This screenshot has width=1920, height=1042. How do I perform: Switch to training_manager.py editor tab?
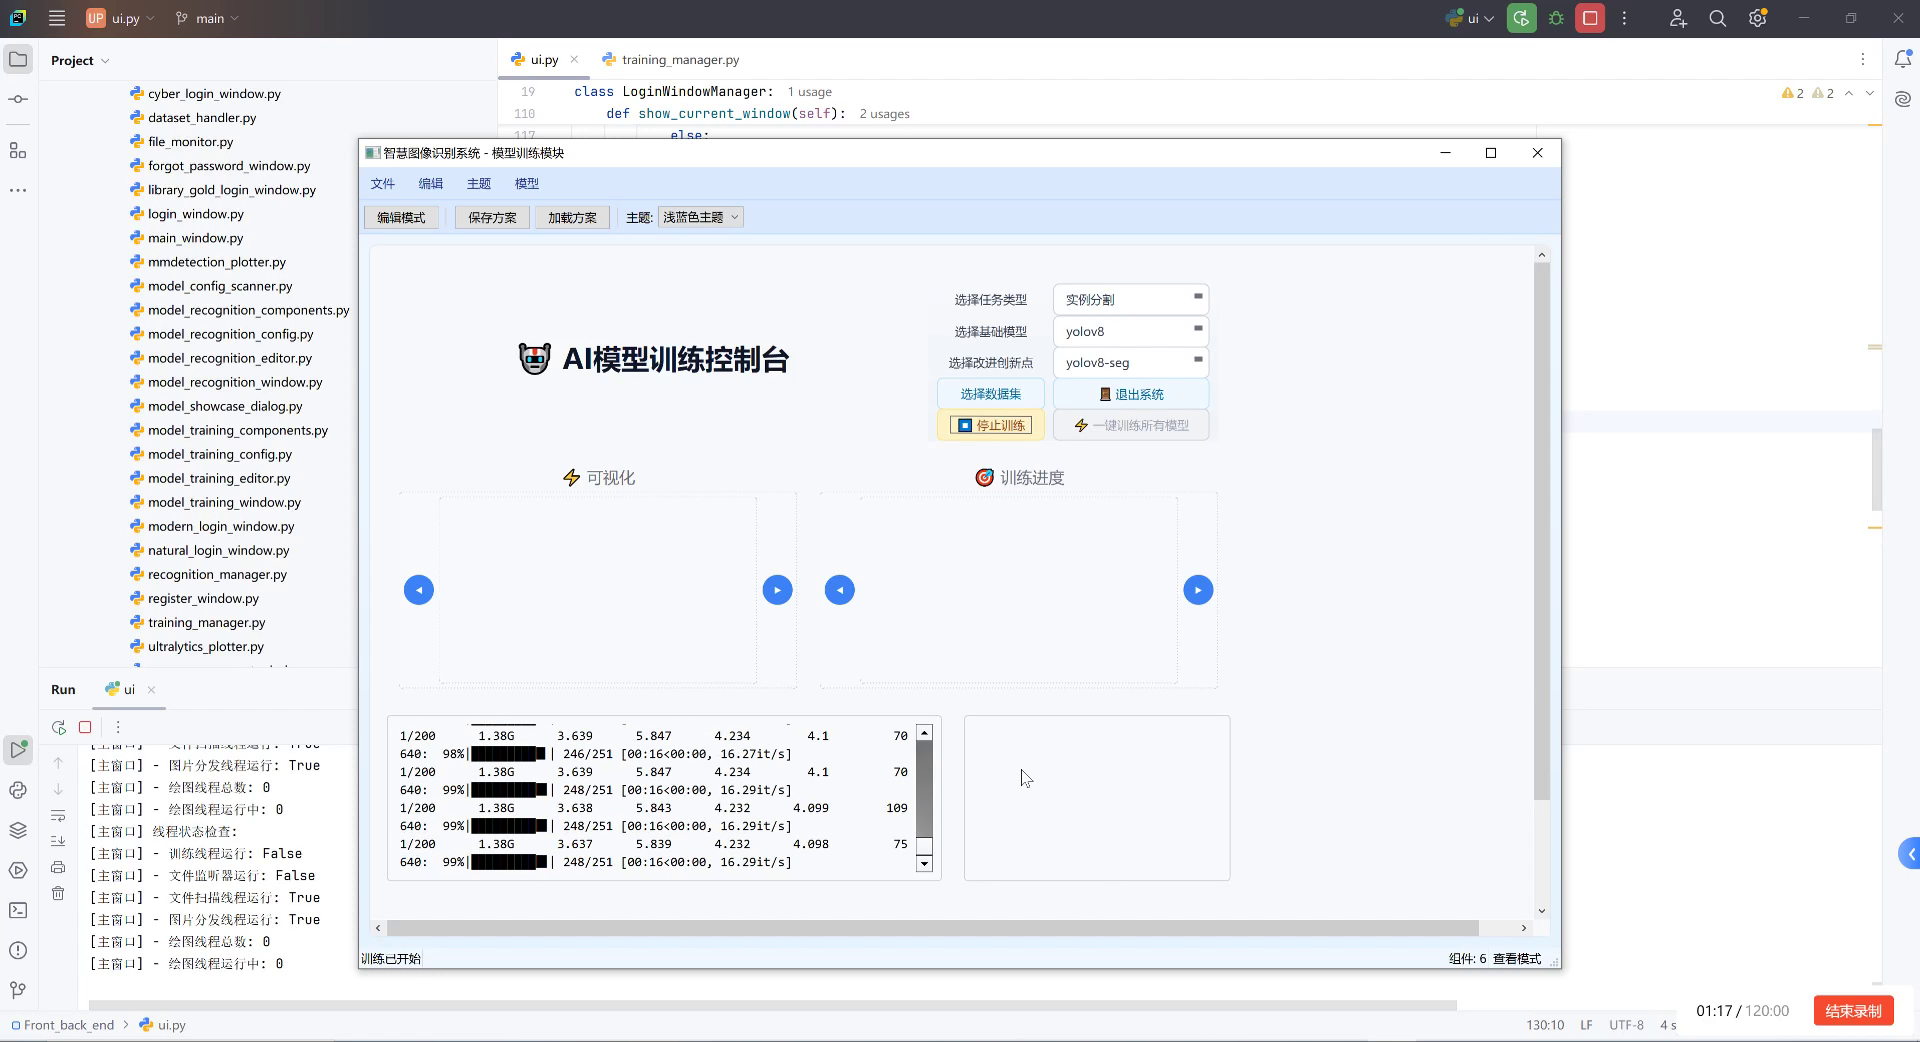(x=671, y=60)
